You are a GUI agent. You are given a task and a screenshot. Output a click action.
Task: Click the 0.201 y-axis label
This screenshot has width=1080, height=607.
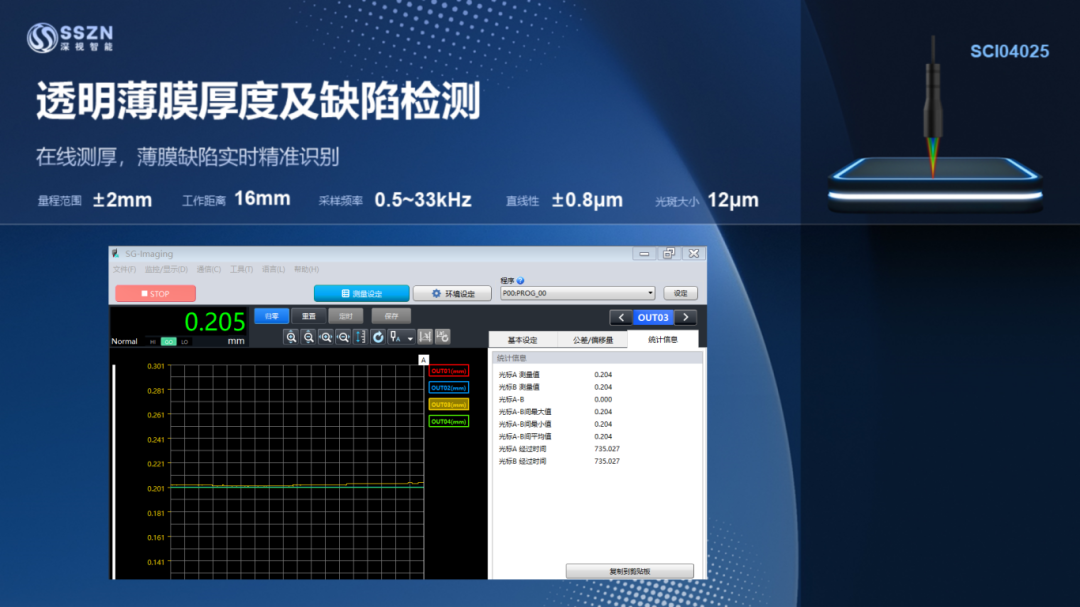pyautogui.click(x=156, y=488)
